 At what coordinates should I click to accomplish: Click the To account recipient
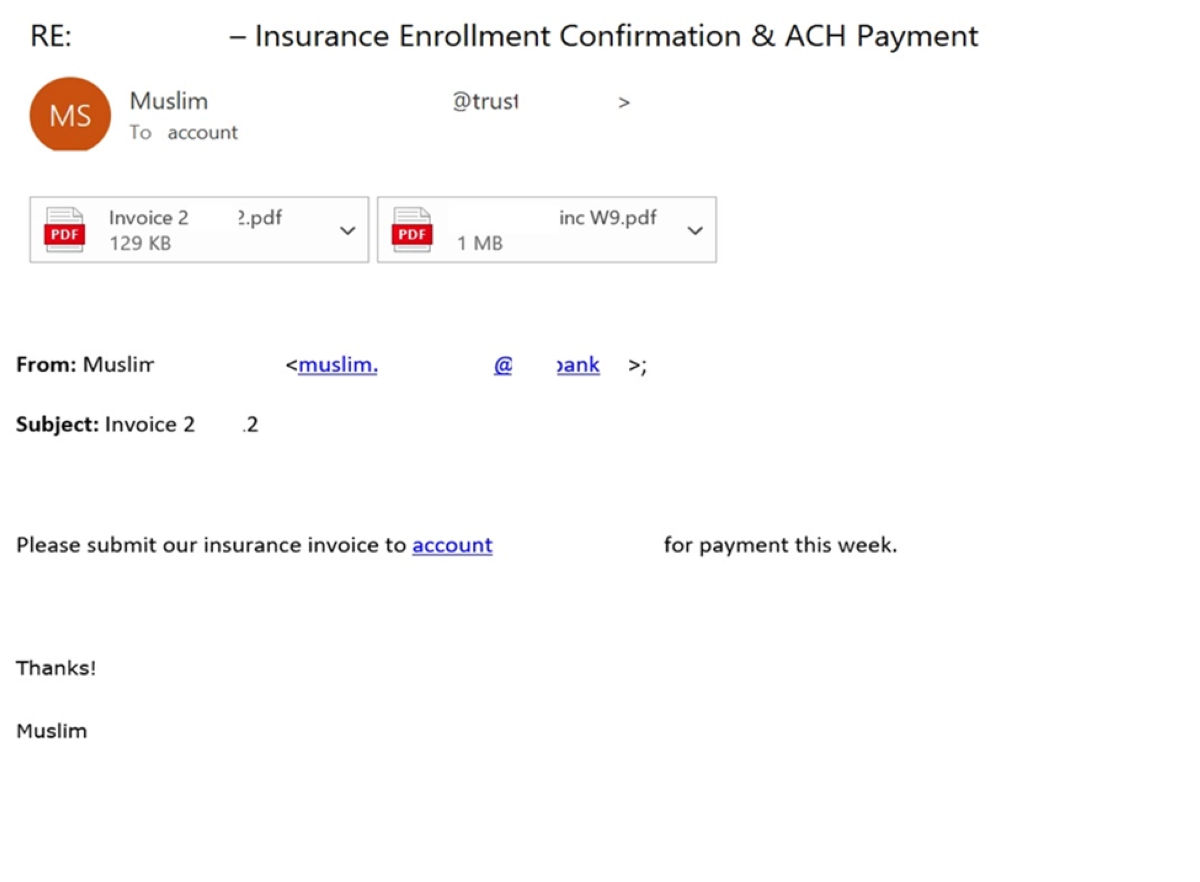183,132
